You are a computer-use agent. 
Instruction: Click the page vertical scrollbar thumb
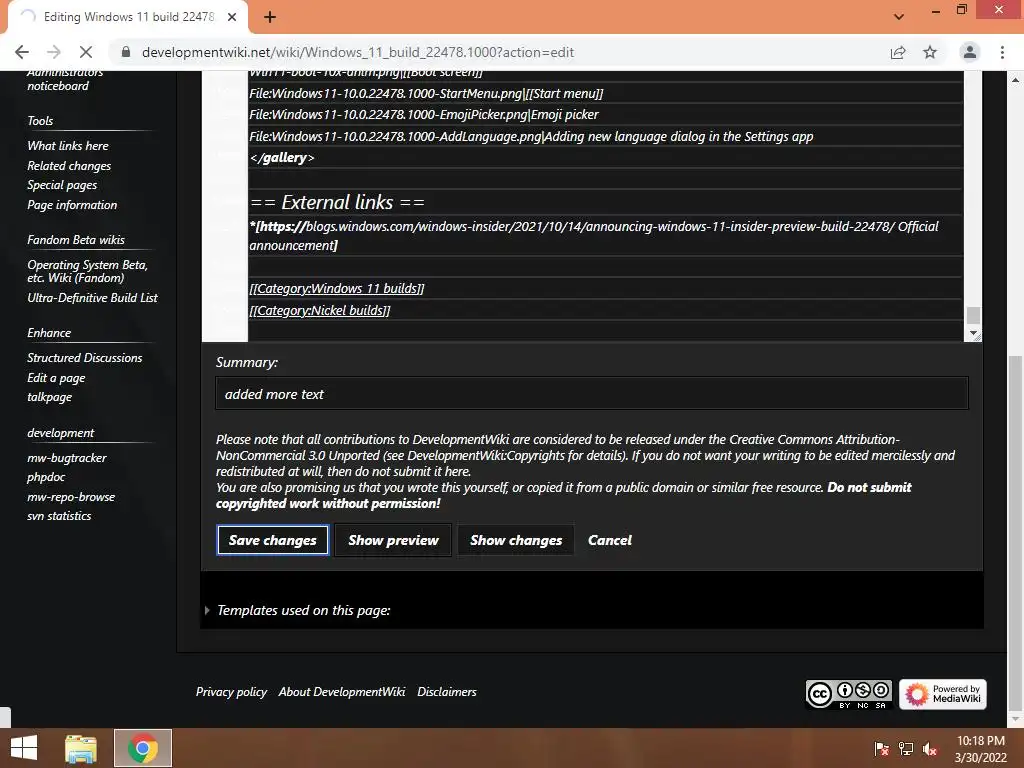(x=1015, y=533)
